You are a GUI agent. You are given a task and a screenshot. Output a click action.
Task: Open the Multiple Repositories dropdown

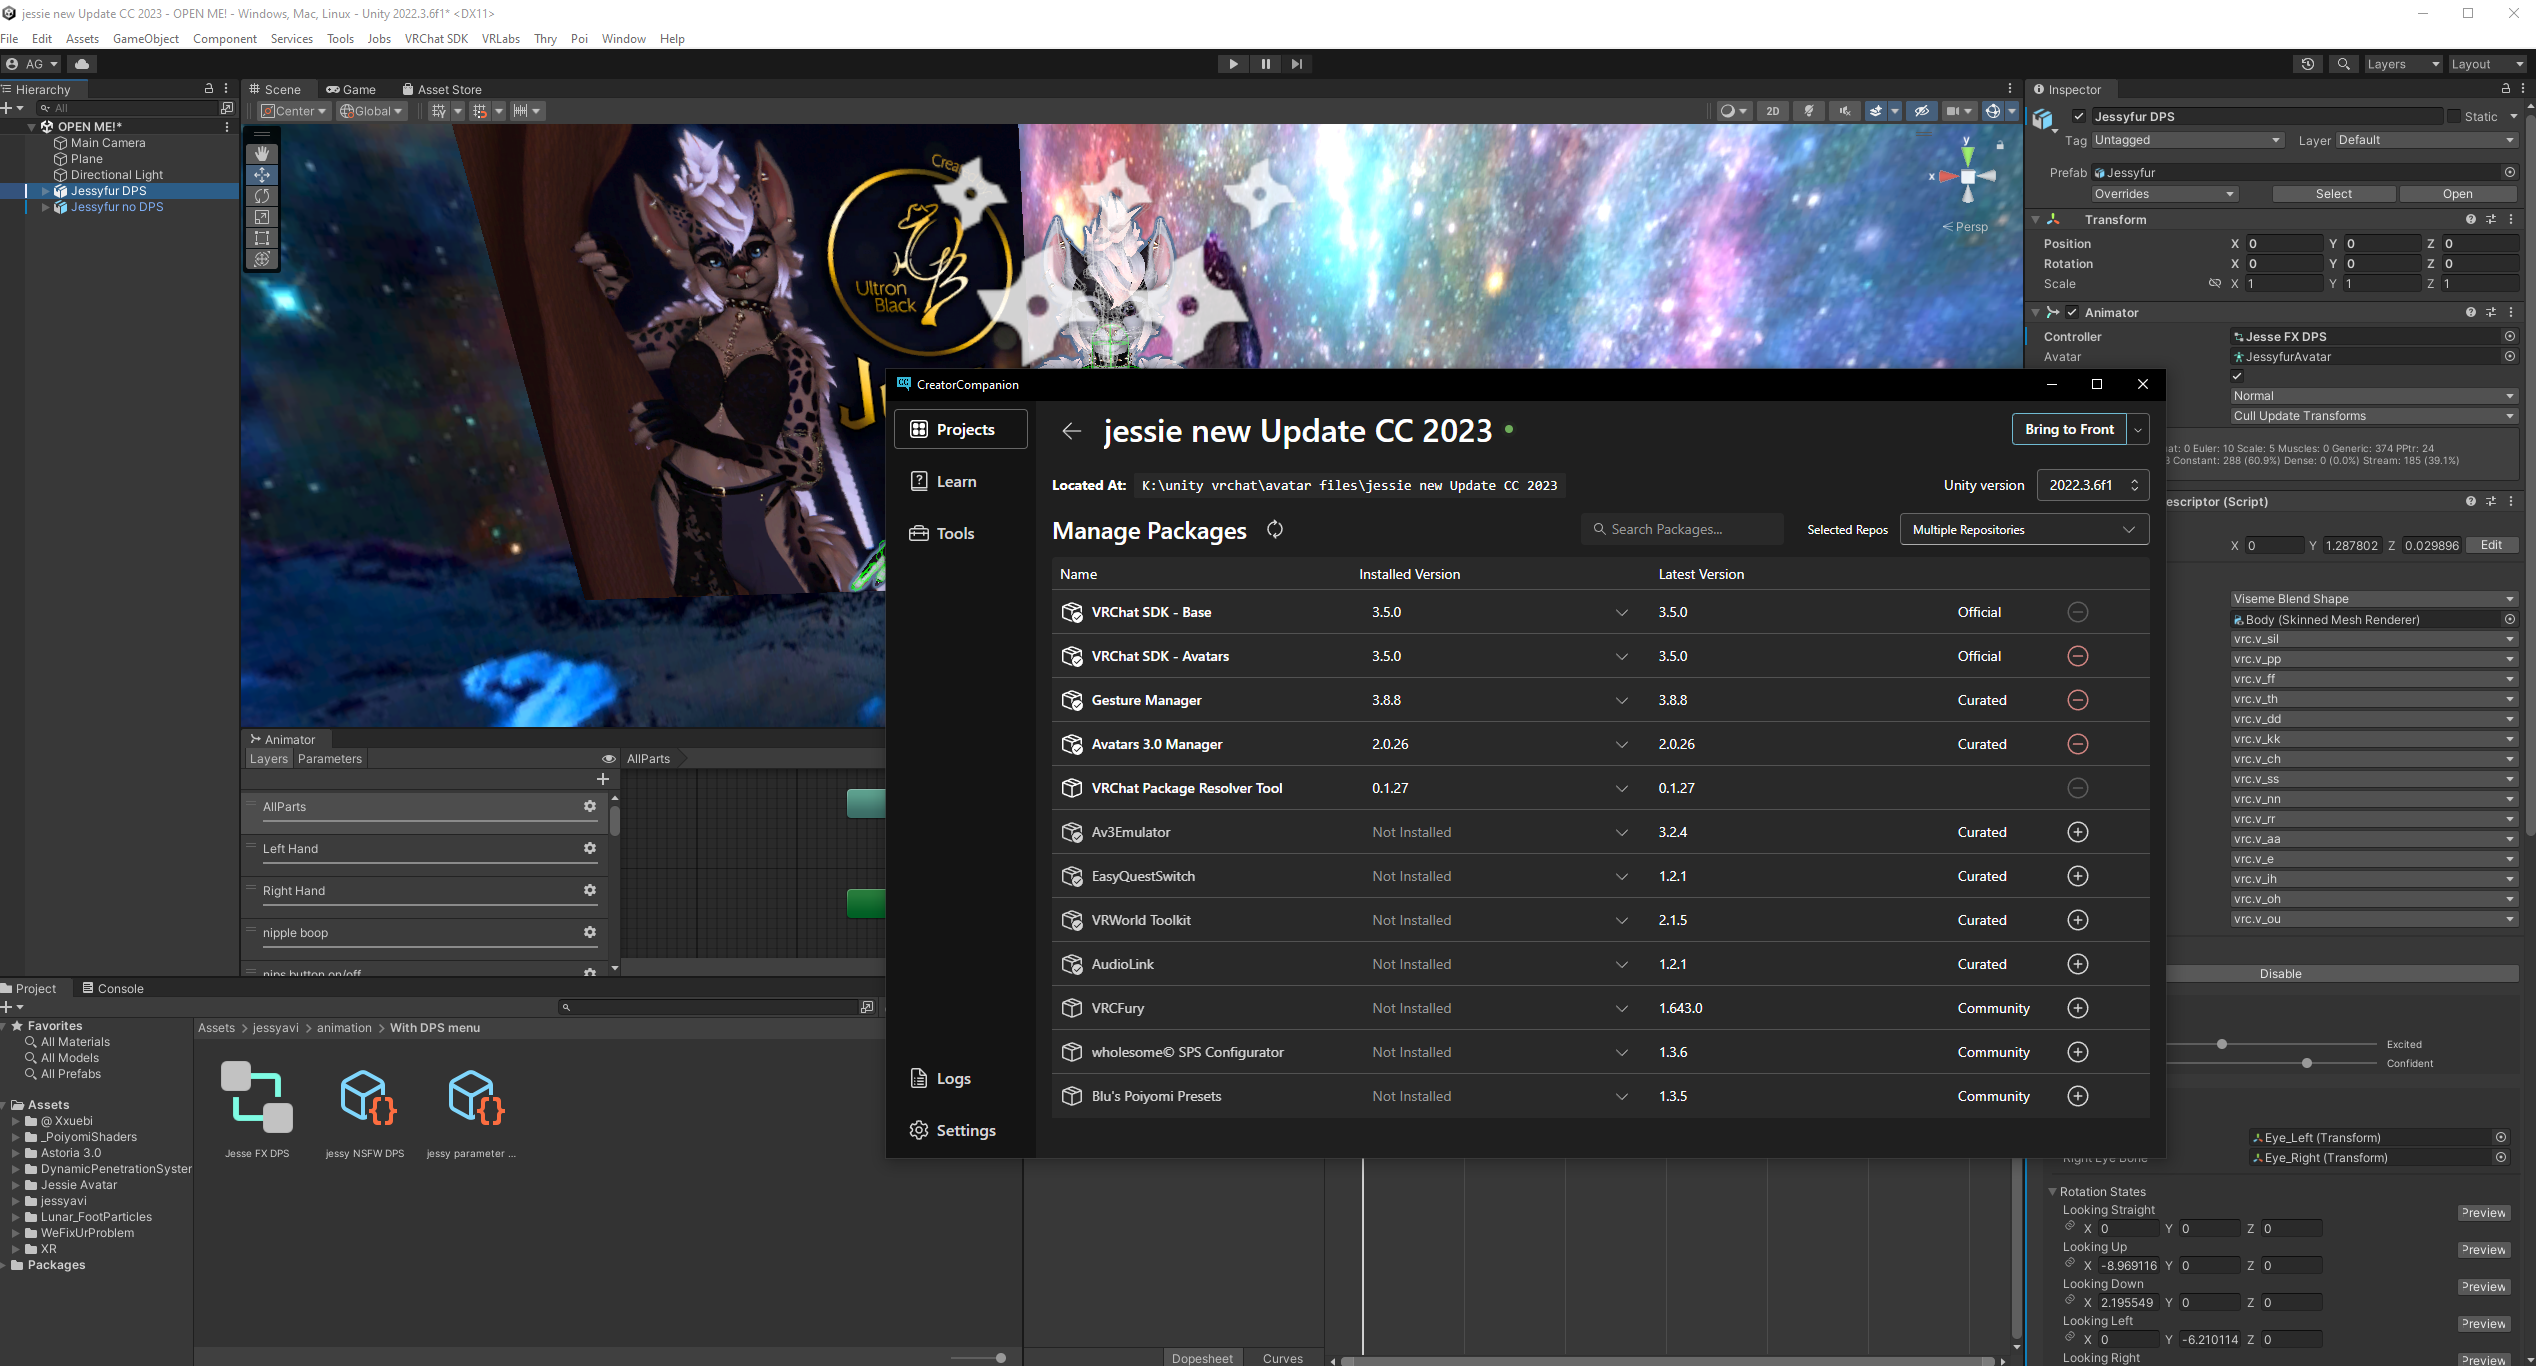pyautogui.click(x=2023, y=530)
